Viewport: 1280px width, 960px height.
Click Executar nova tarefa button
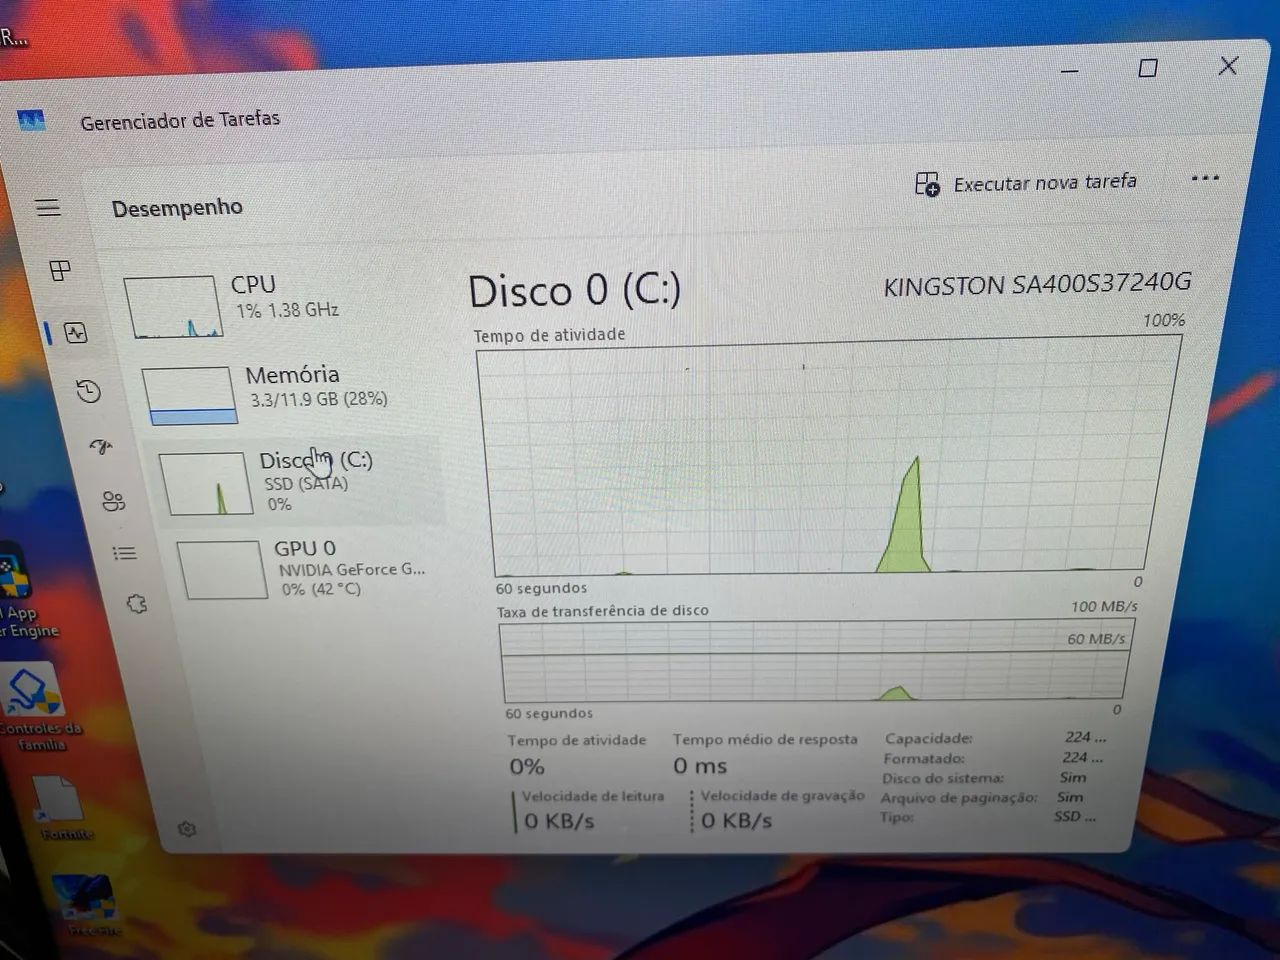[x=1026, y=183]
